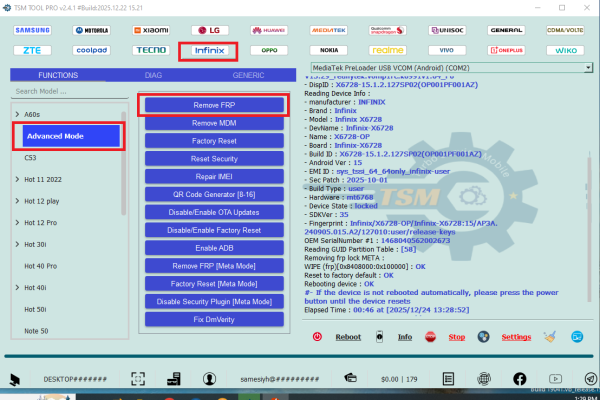Switch to the GENERIC tab
This screenshot has height=400, width=600.
click(x=248, y=75)
